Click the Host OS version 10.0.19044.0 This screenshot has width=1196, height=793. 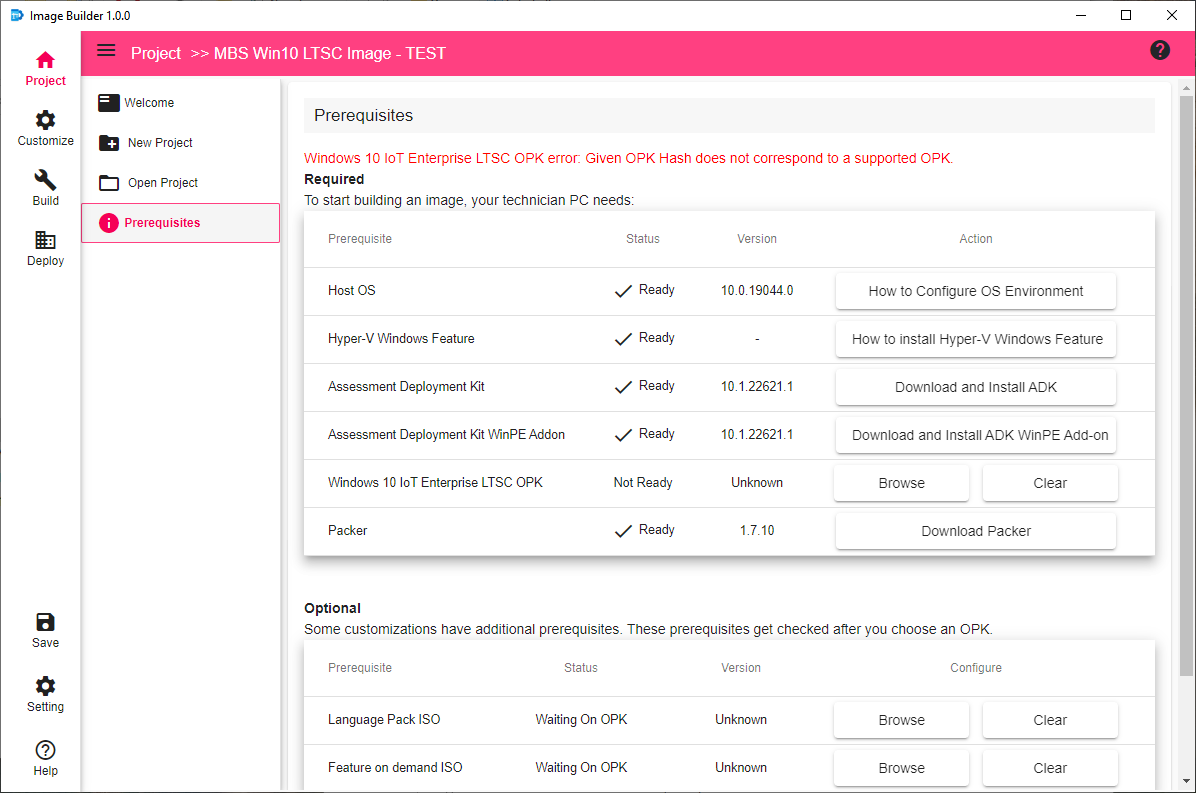(757, 291)
